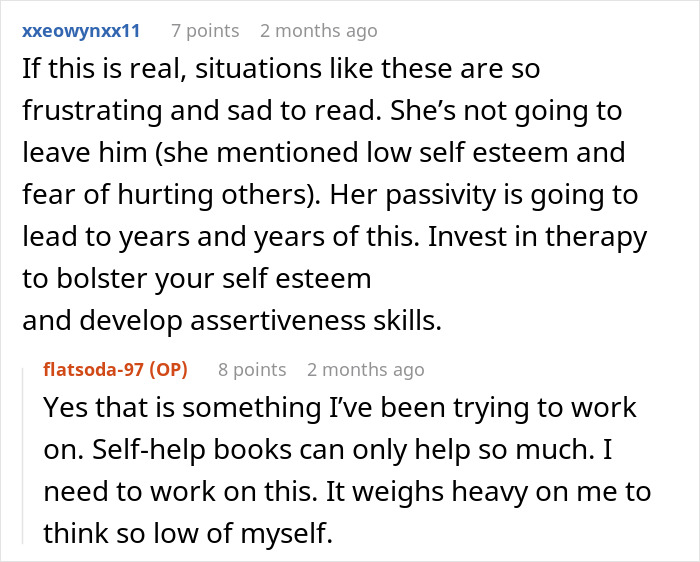
Task: Click the first comment's 2 months ago timestamp
Action: pos(318,31)
